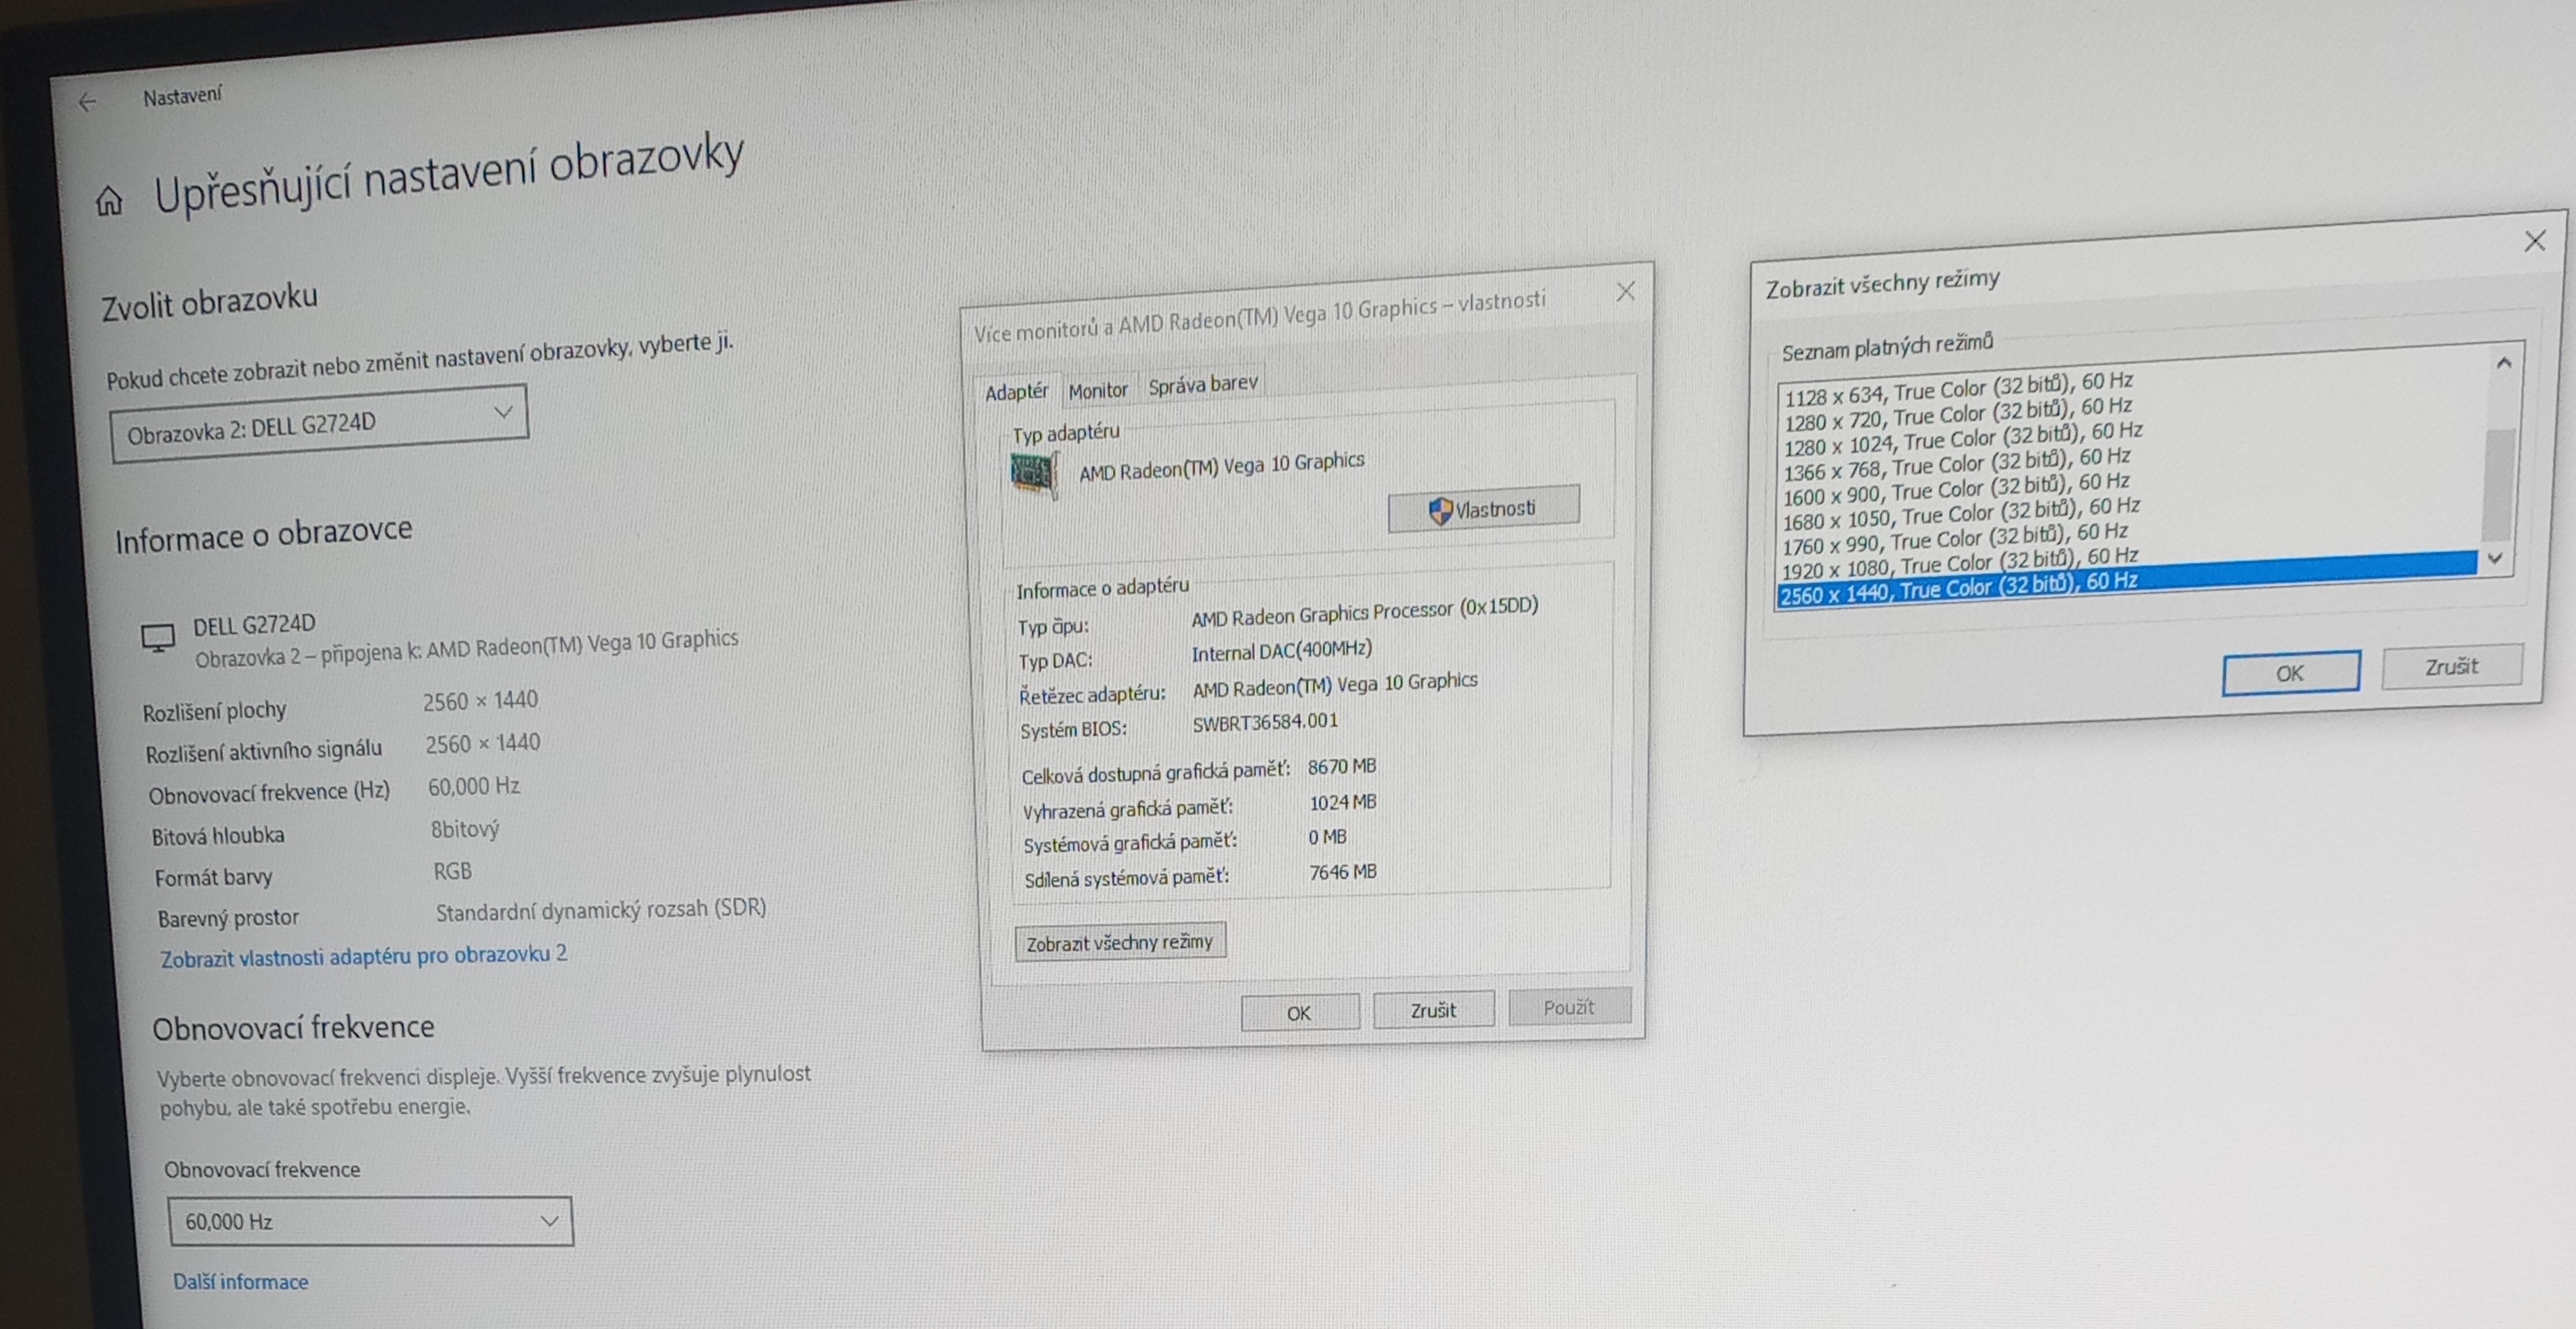Switch to the Monitor tab
The height and width of the screenshot is (1329, 2576).
1097,390
